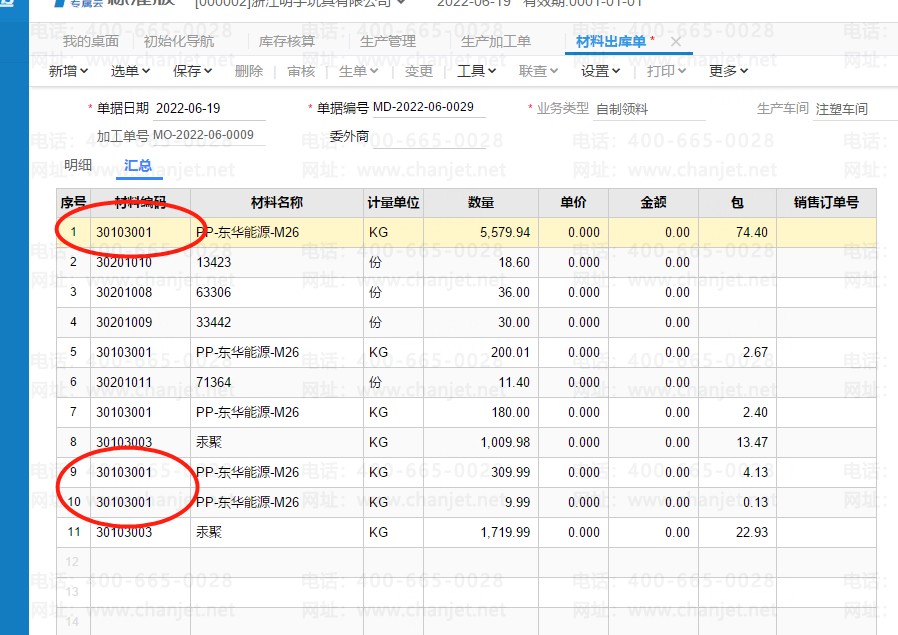Select the 明细 sub-tab

pos(78,165)
